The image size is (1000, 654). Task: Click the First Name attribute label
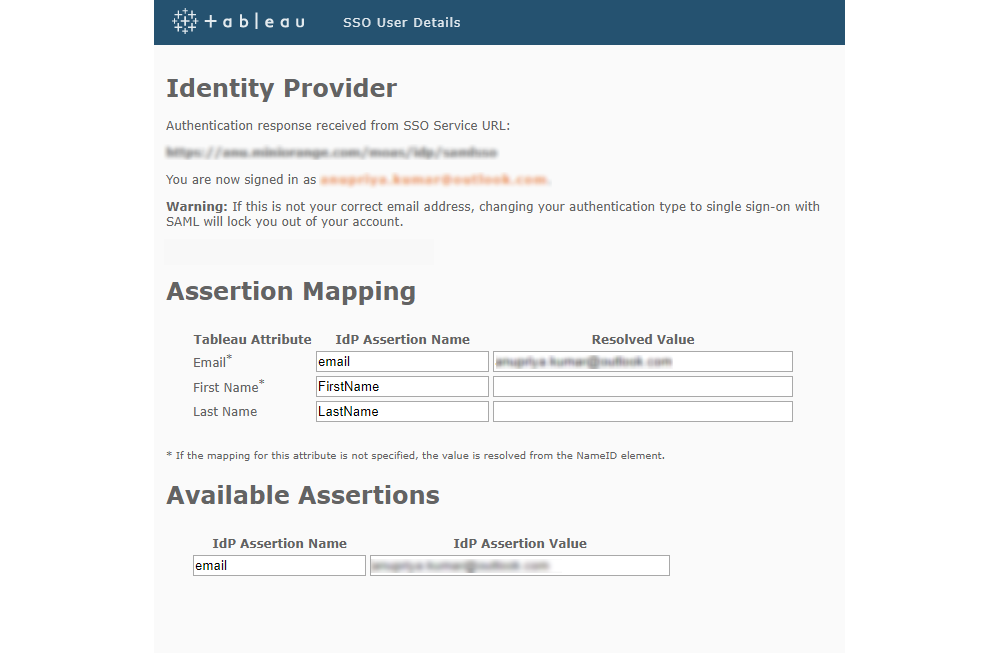coord(228,387)
